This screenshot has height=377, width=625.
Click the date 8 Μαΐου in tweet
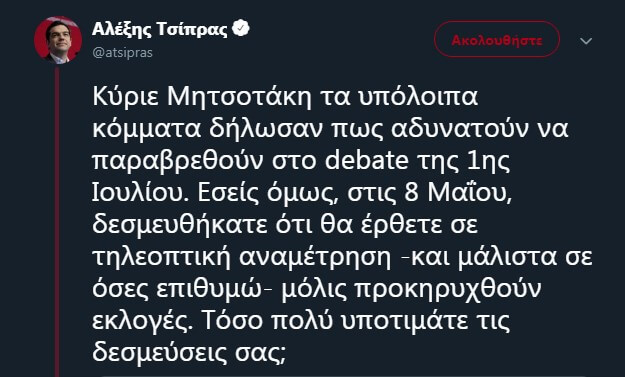tap(458, 192)
